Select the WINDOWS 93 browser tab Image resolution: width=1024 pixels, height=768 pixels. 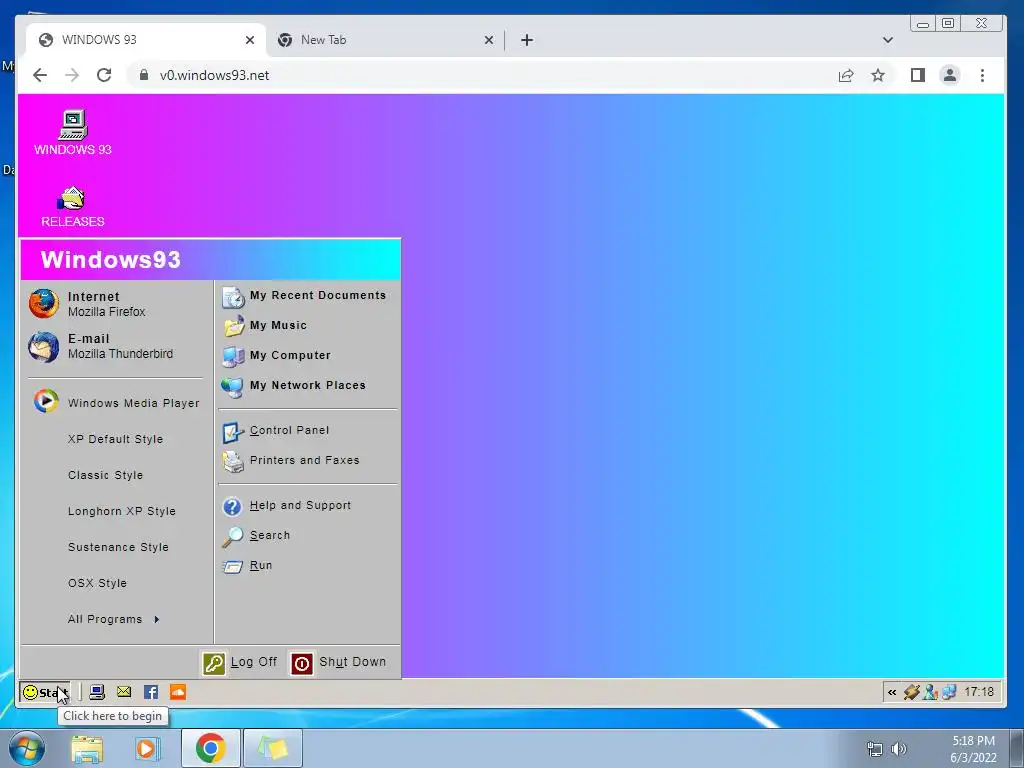click(146, 40)
